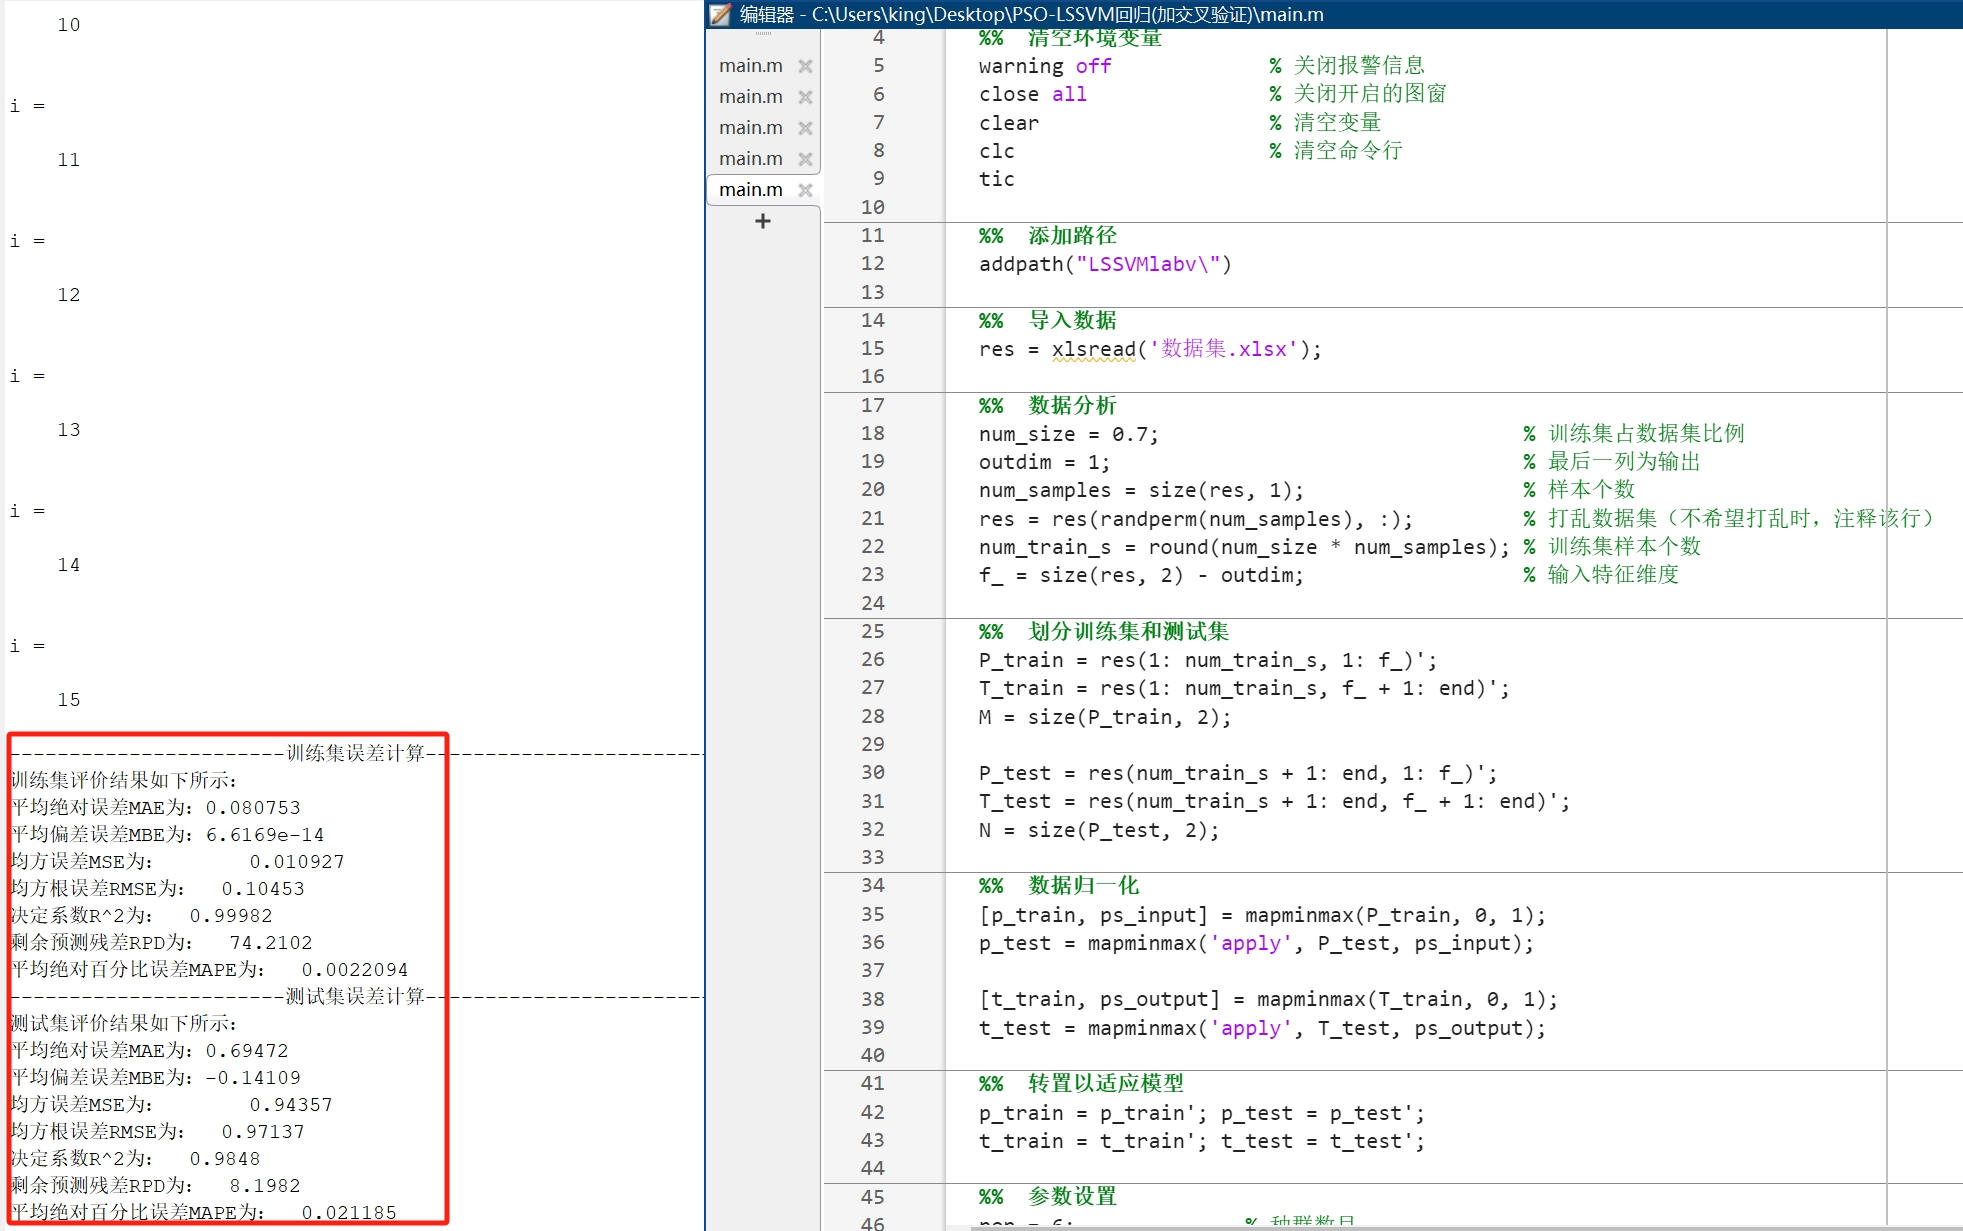This screenshot has height=1231, width=1963.
Task: Click the test set RMSE value 0.97137
Action: coord(263,1131)
